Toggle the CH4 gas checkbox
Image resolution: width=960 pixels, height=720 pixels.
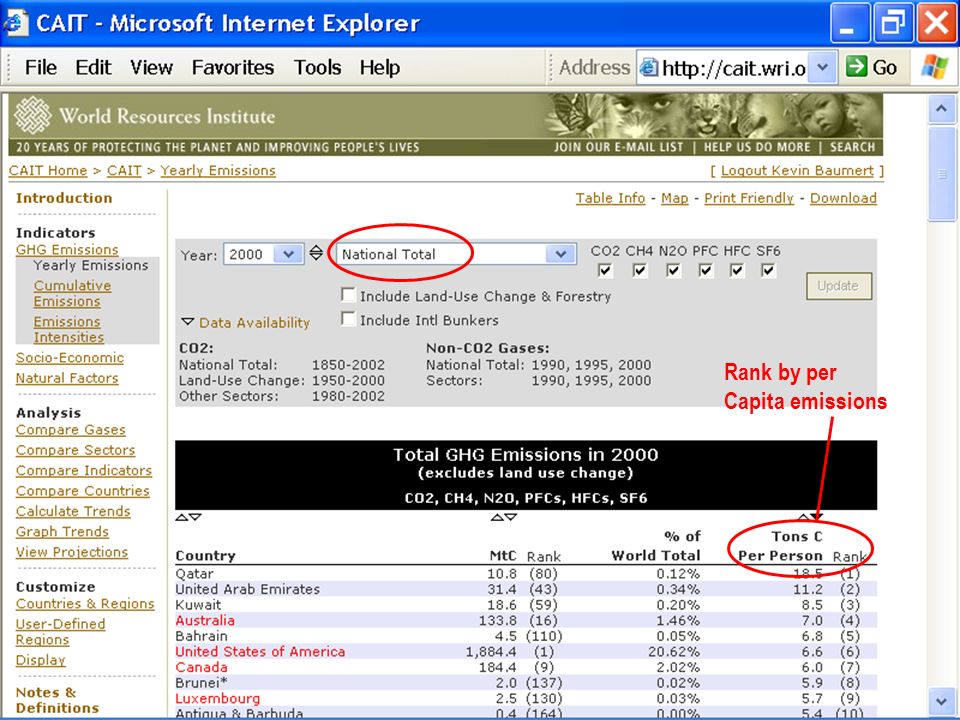pos(639,270)
